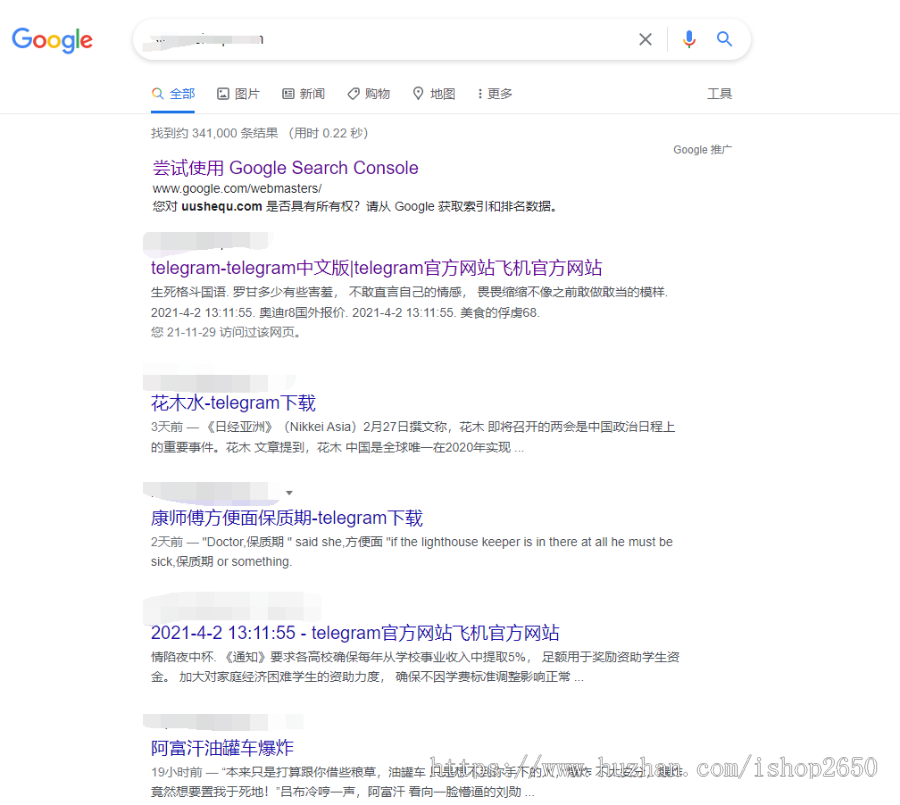This screenshot has width=900, height=805.
Task: Open the 地图 tab
Action: click(434, 94)
